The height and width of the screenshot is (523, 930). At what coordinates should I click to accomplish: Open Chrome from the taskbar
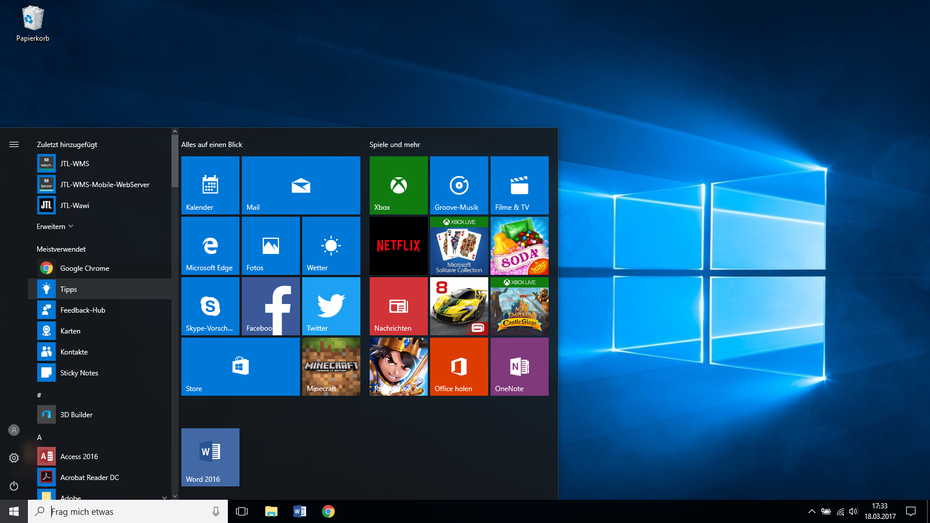tap(328, 511)
